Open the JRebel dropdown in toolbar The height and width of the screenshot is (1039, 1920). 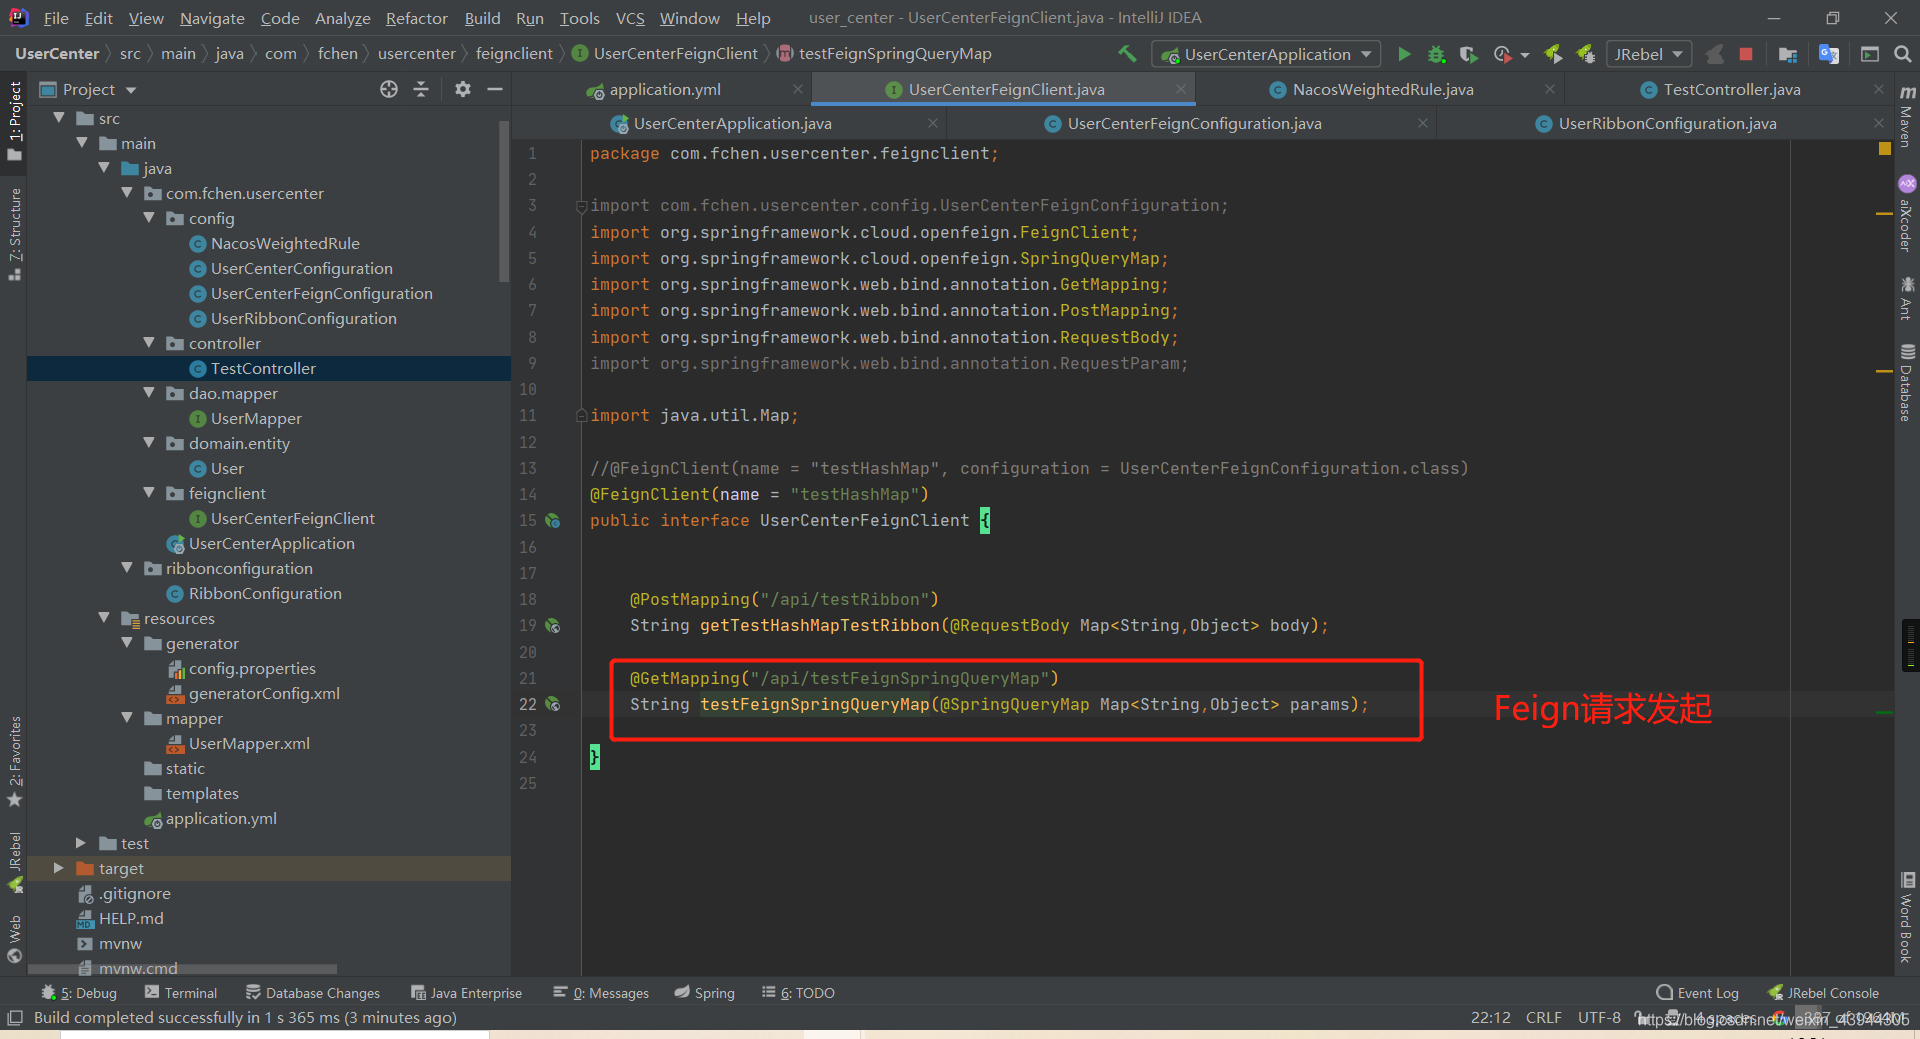tap(1648, 54)
